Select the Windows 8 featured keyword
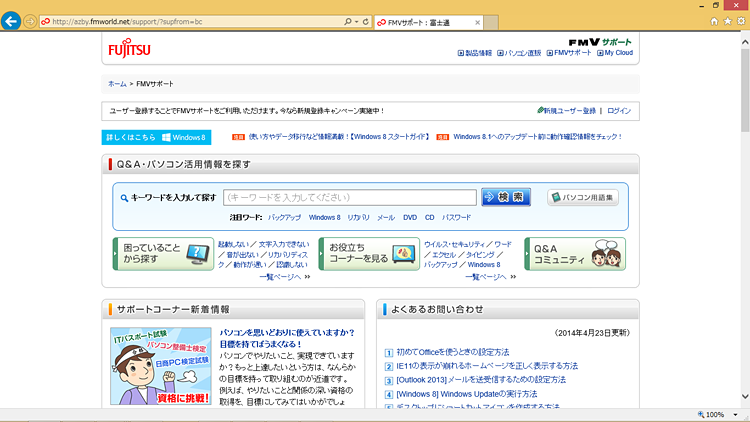 point(324,217)
